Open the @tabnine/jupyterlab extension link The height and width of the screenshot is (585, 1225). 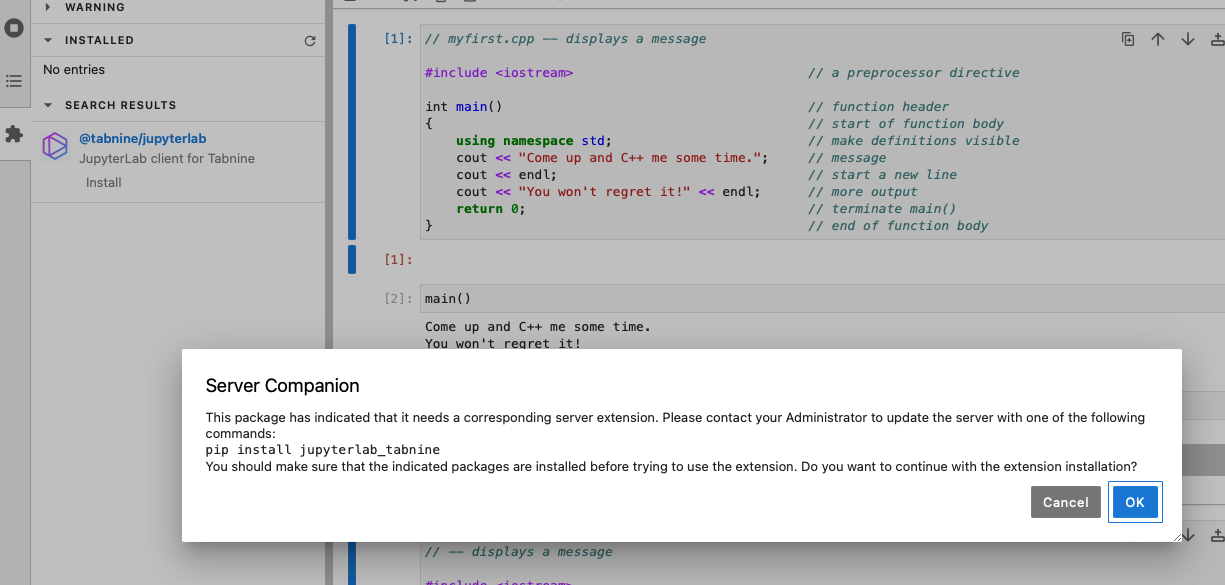click(x=143, y=139)
